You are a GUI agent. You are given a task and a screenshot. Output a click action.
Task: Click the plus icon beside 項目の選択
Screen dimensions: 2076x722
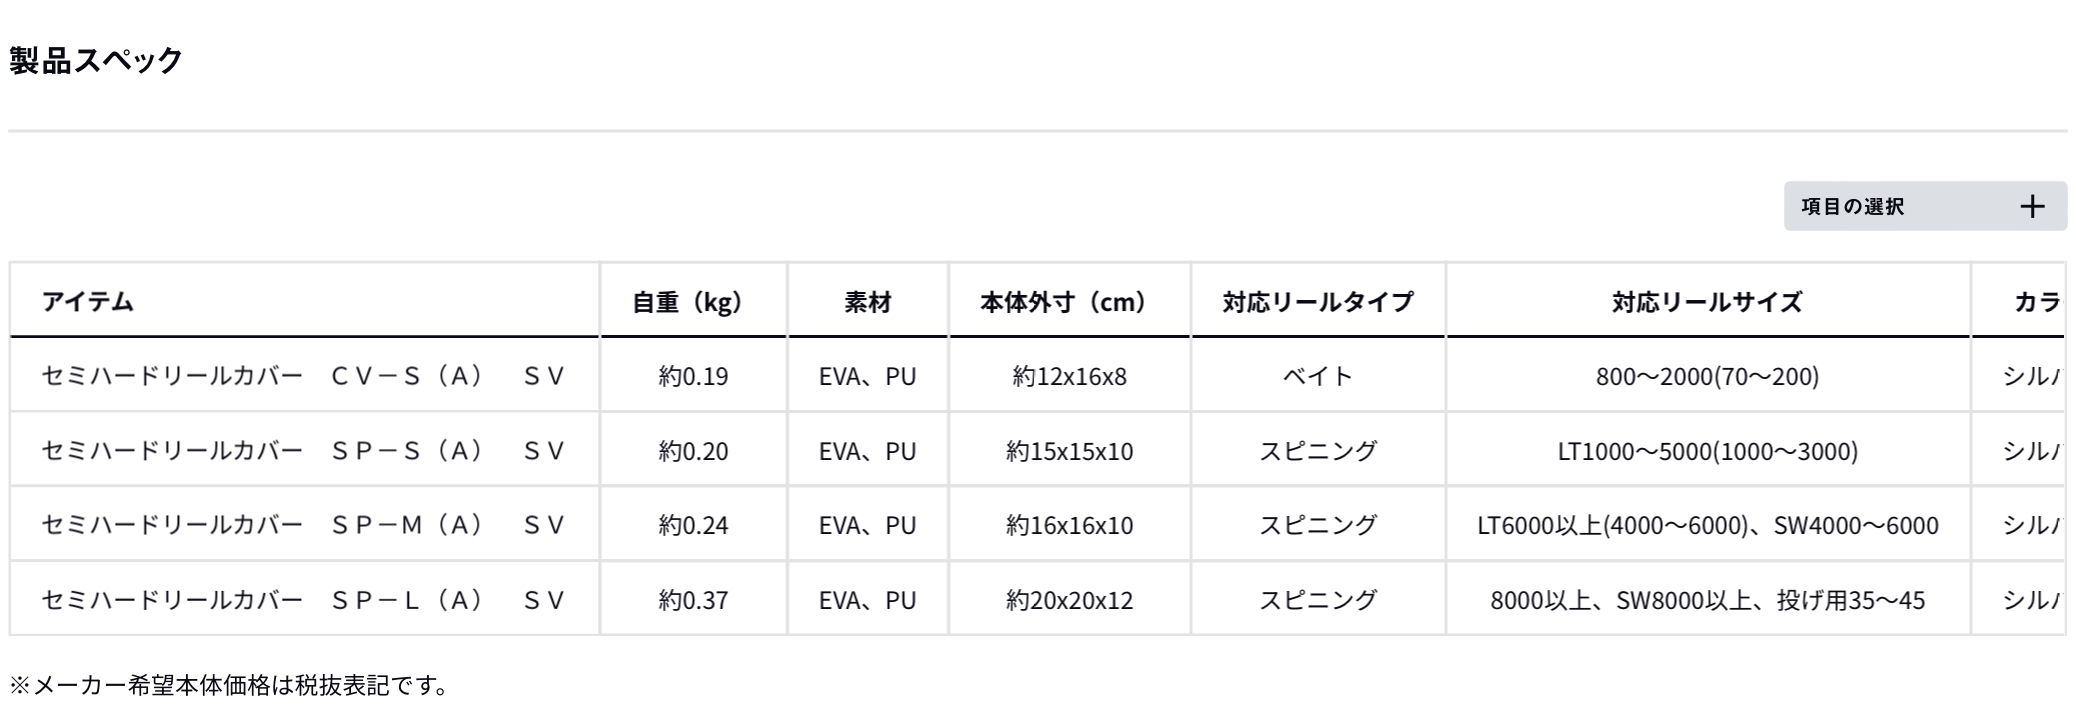(x=2031, y=207)
